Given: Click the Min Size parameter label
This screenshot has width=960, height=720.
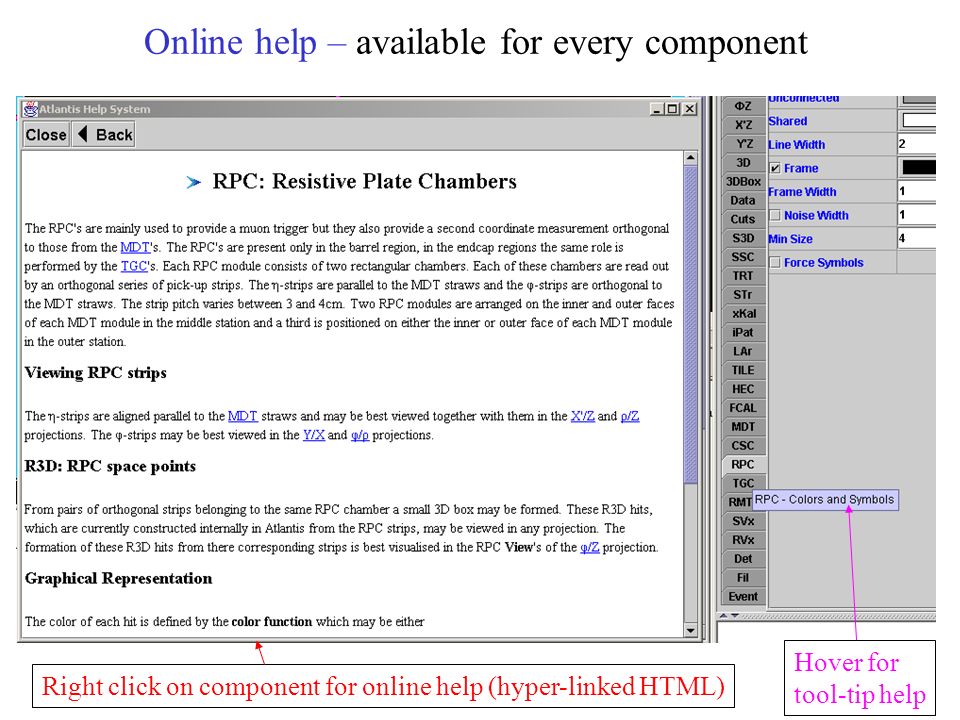Looking at the screenshot, I should pos(791,239).
